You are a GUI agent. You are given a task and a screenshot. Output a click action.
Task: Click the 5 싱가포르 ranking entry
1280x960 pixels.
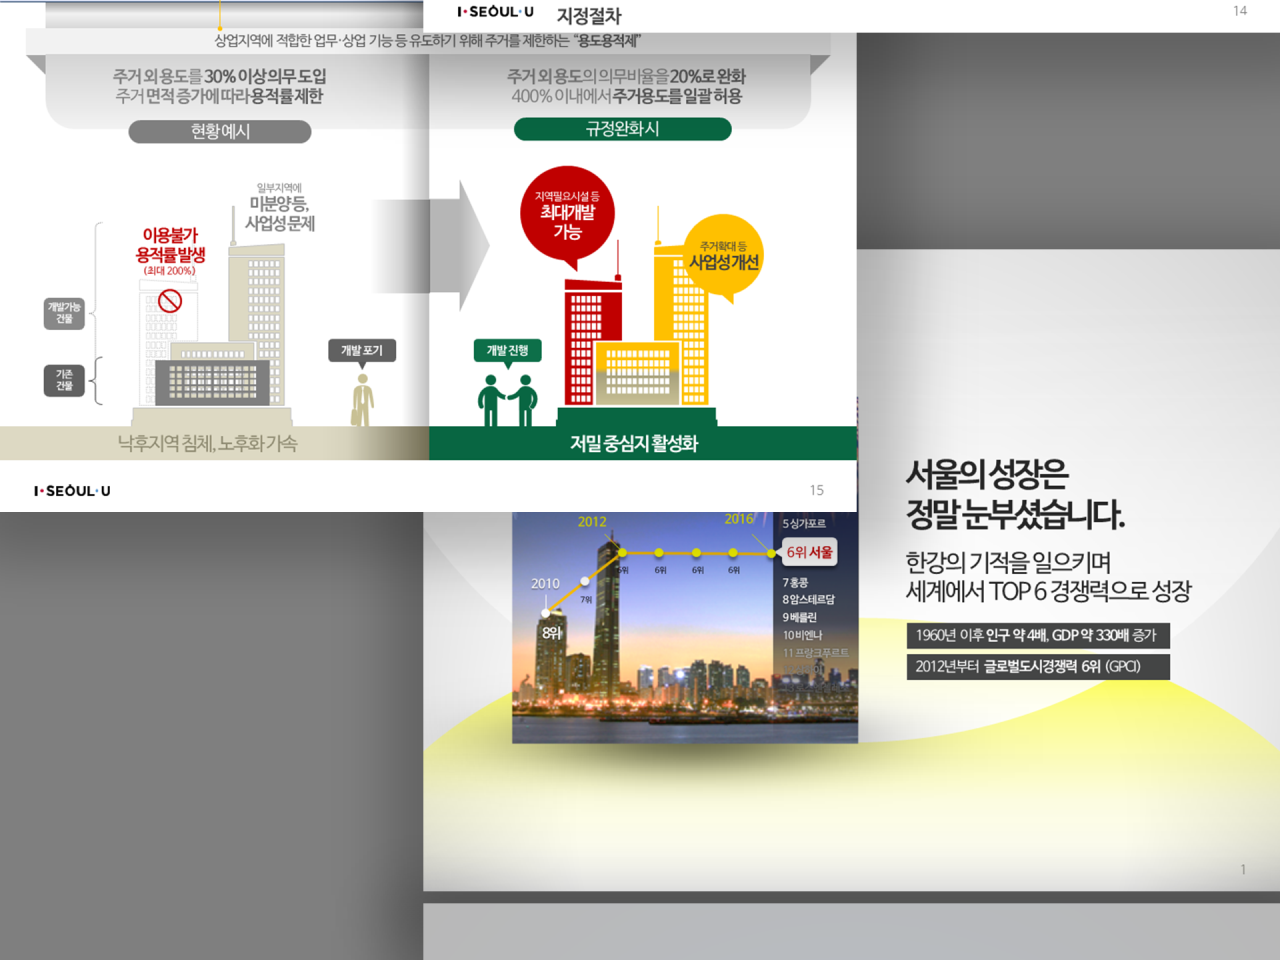804,523
